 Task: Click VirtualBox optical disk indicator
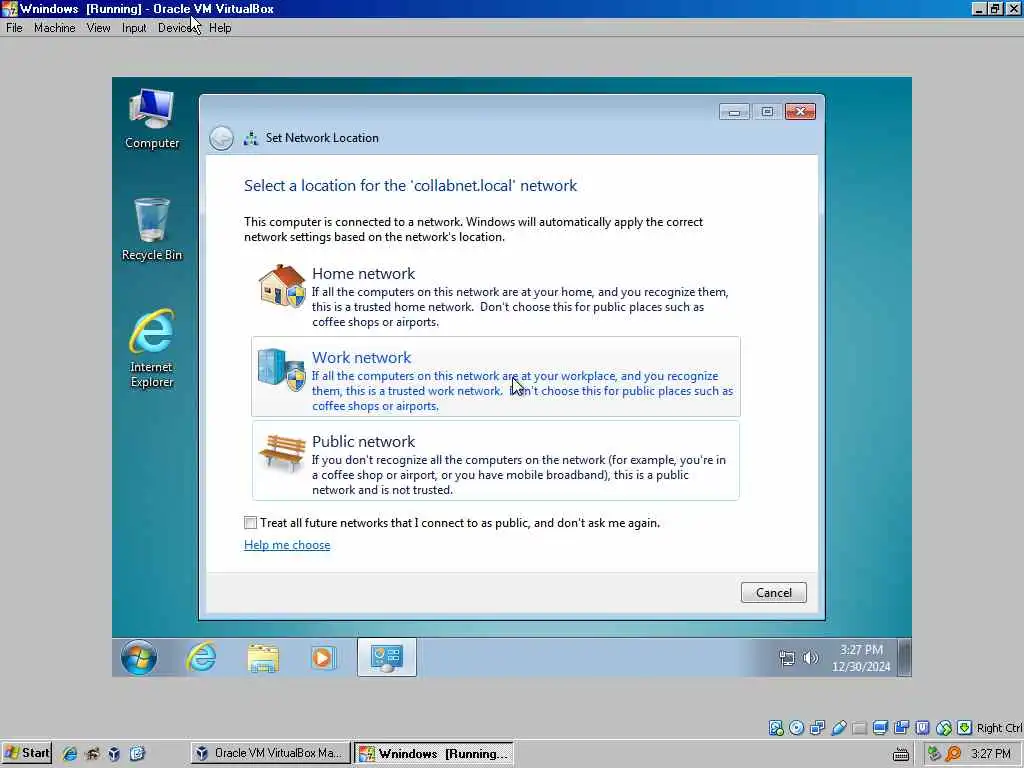797,728
